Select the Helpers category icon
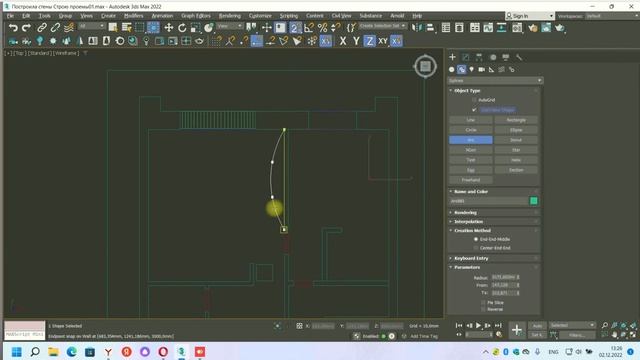Image resolution: width=640 pixels, height=360 pixels. pos(491,69)
